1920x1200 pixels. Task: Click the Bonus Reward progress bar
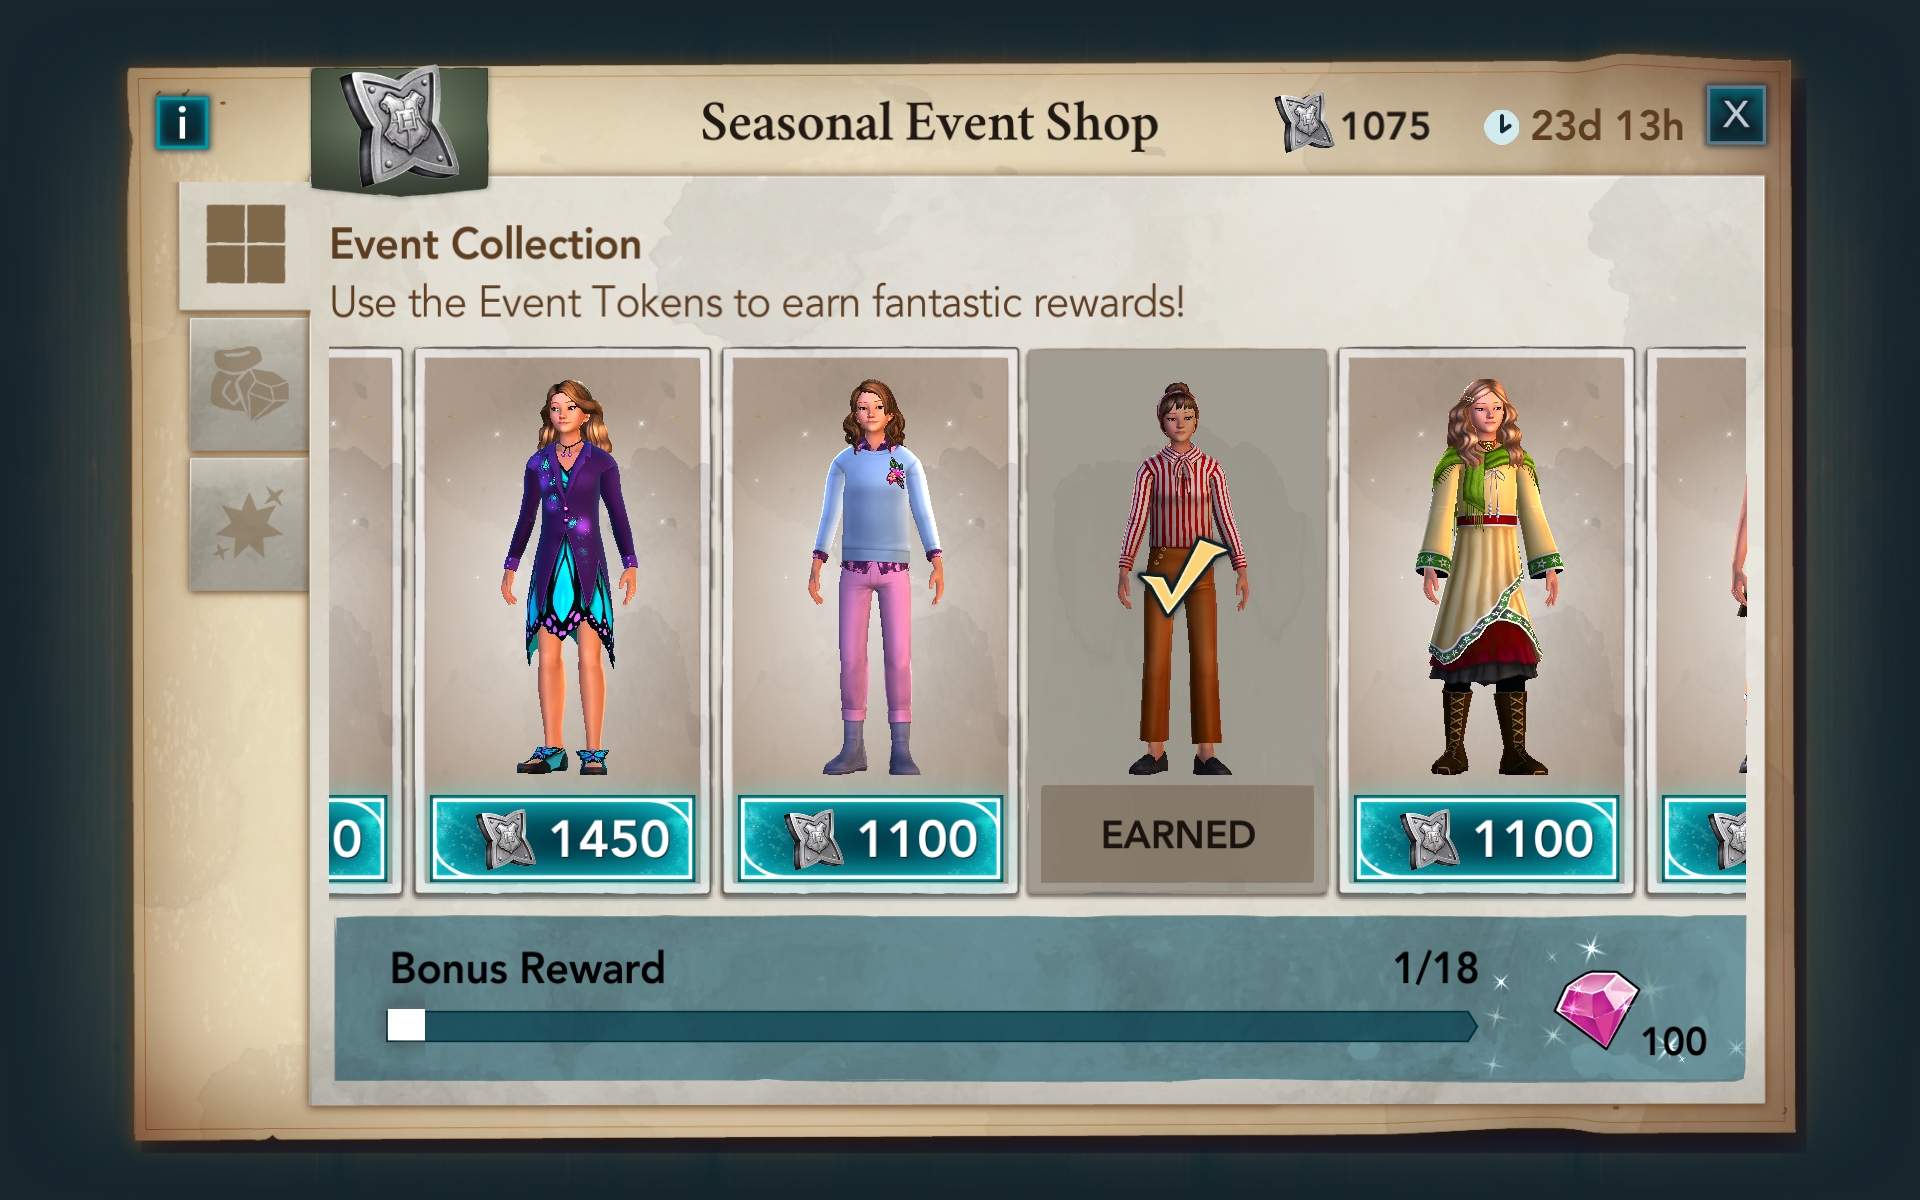click(x=931, y=1026)
